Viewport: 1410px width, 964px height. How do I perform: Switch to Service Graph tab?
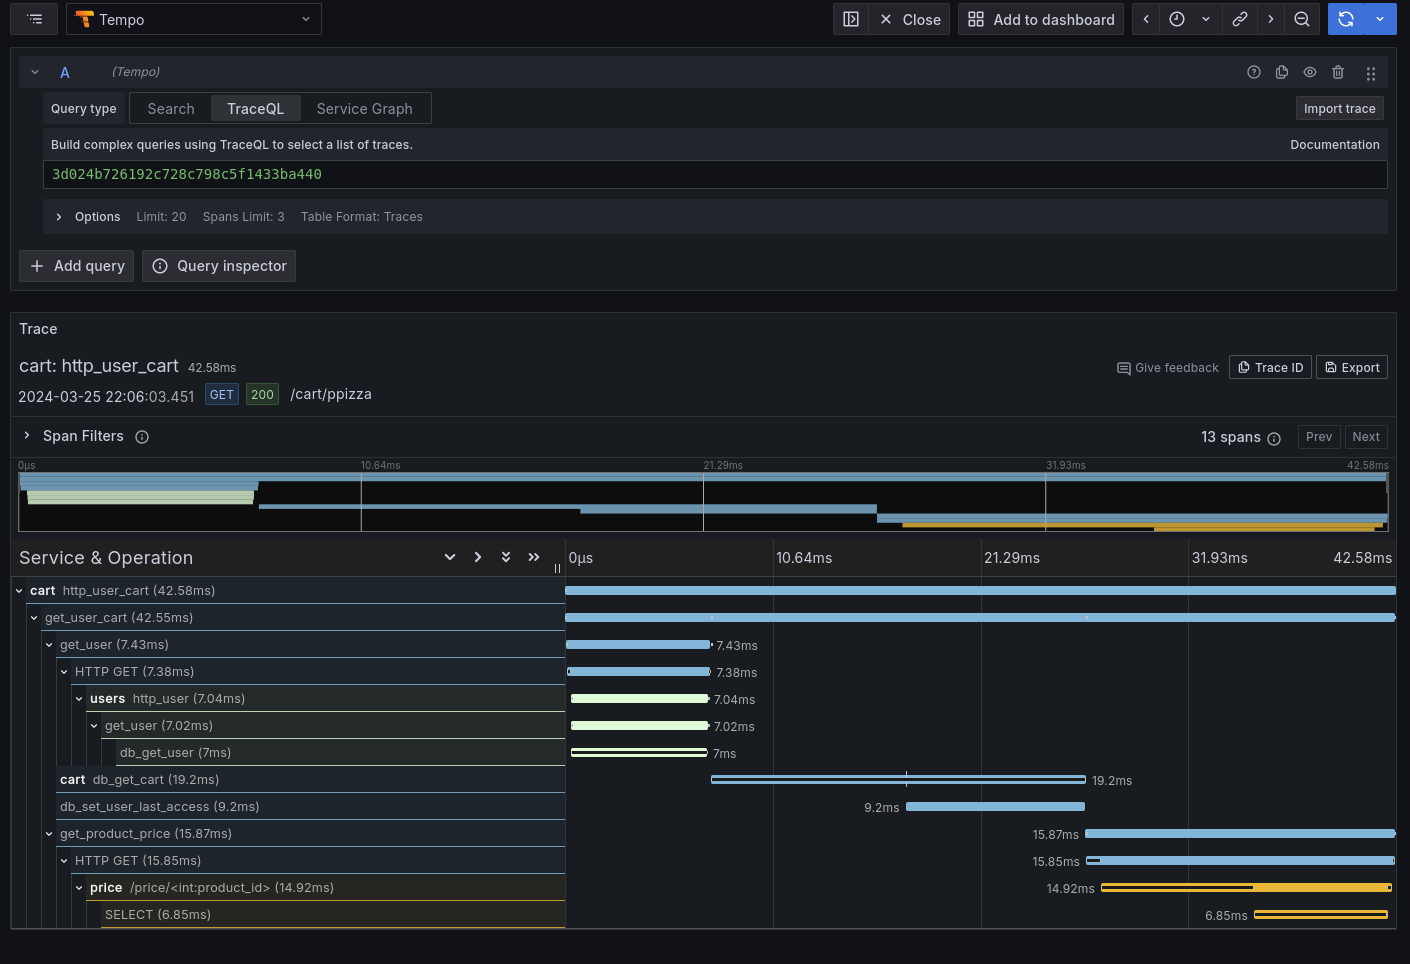[x=364, y=108]
